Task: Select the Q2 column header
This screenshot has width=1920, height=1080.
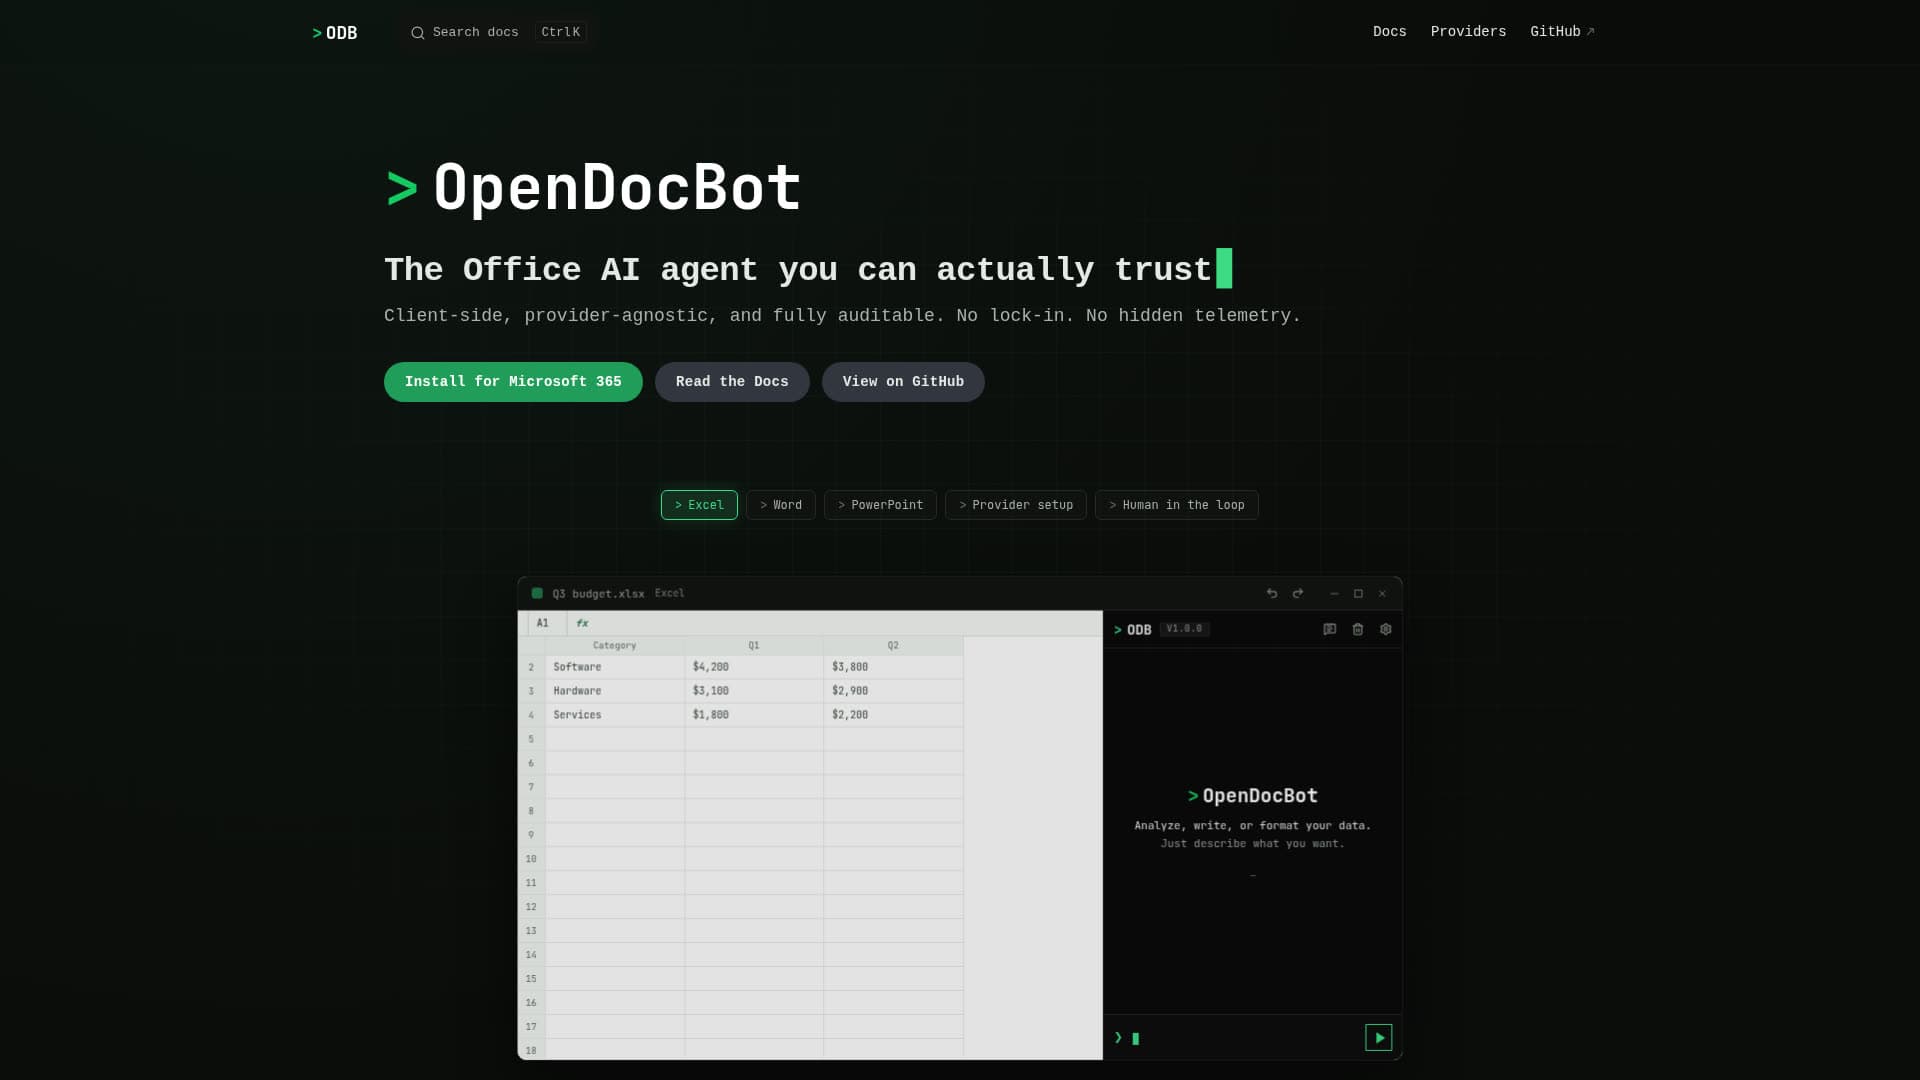Action: point(893,646)
